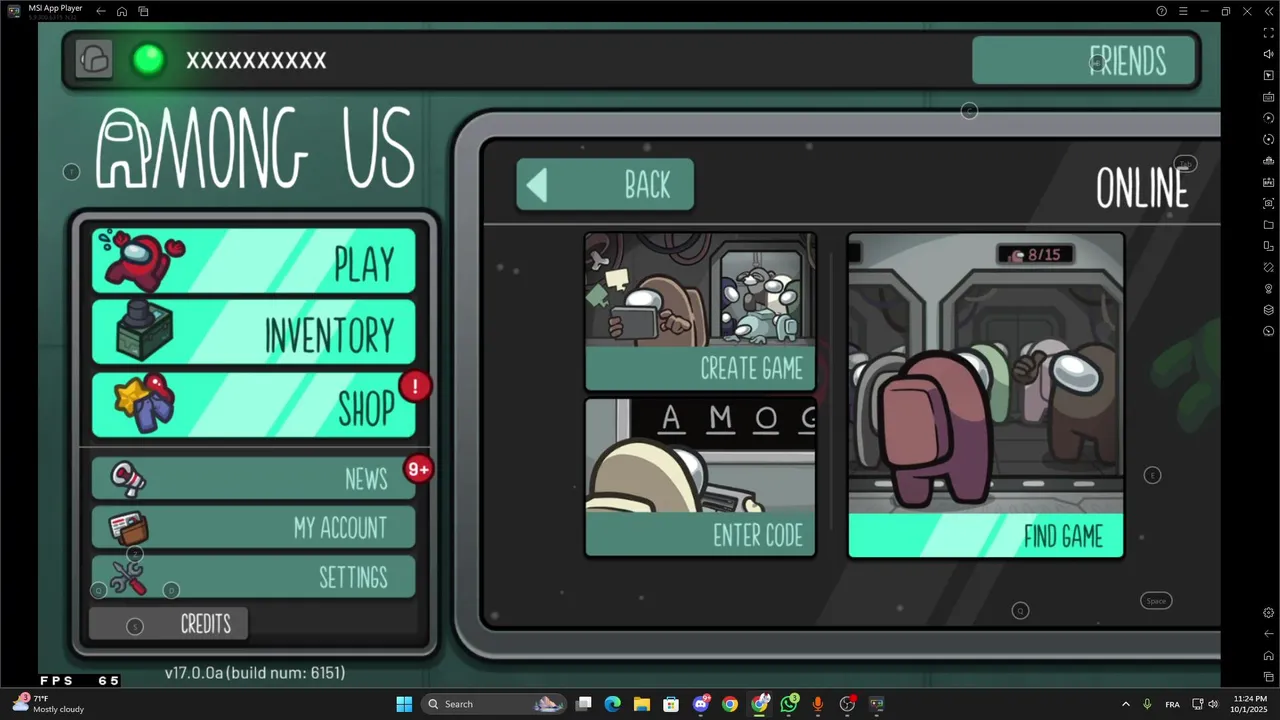Click the home icon in title bar
The height and width of the screenshot is (720, 1280).
(122, 11)
